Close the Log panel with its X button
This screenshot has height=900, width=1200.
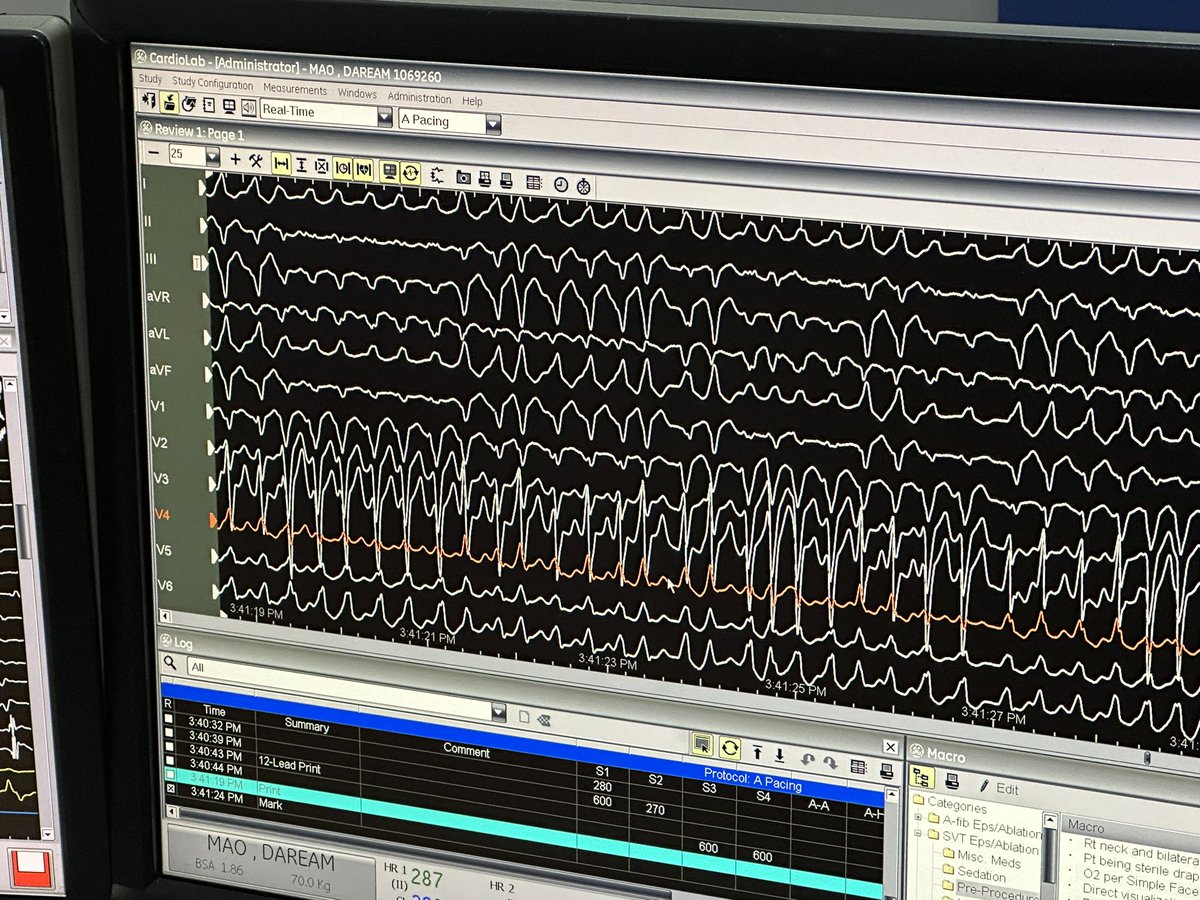tap(891, 747)
